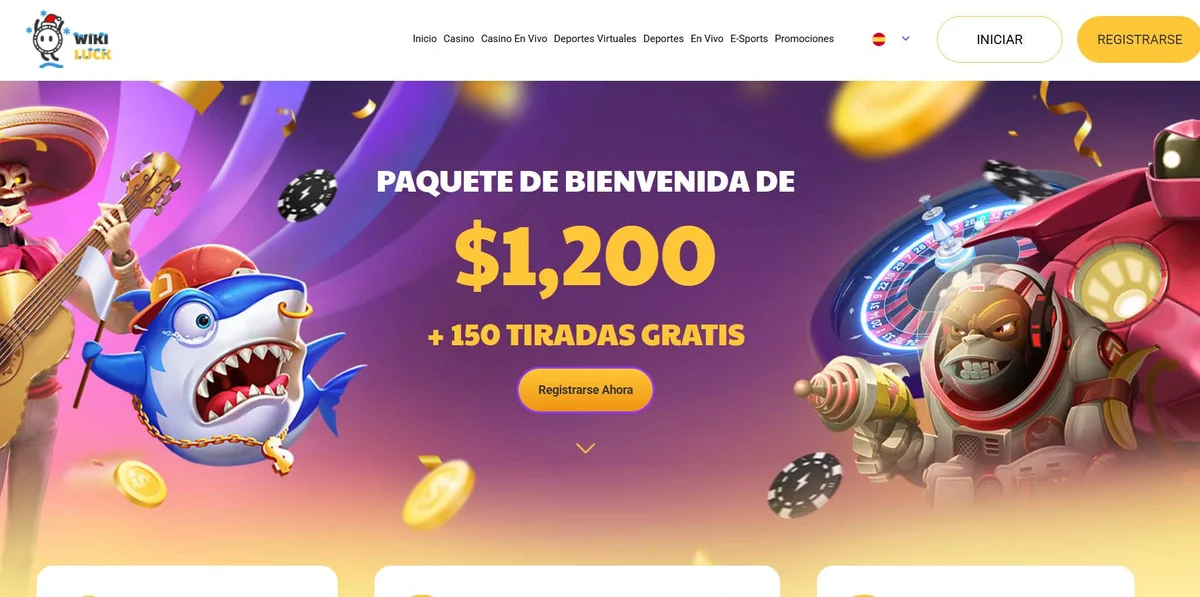Click the roulette wheel graphic
This screenshot has width=1200, height=597.
click(x=905, y=270)
